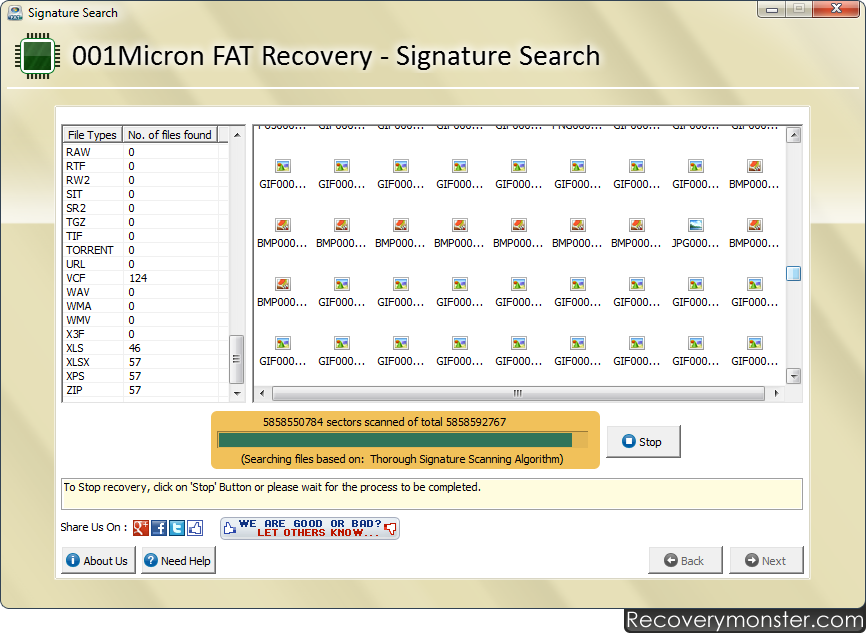Select the WMA file type row
The image size is (866, 633).
click(146, 306)
